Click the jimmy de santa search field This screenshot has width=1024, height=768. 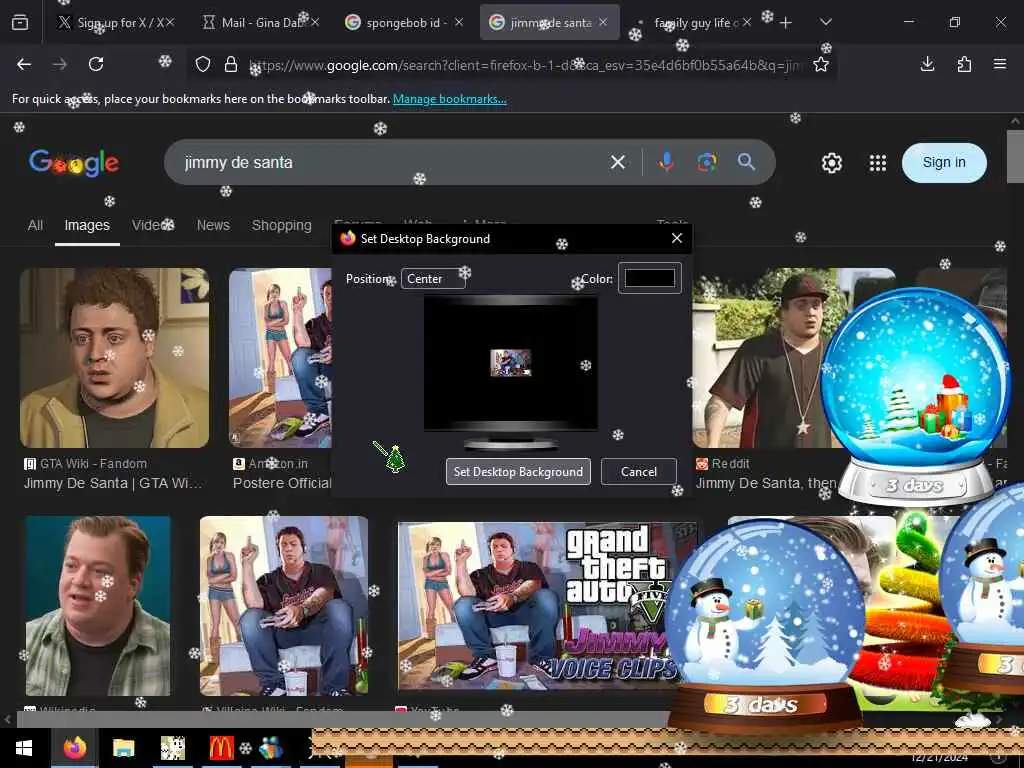tap(392, 162)
